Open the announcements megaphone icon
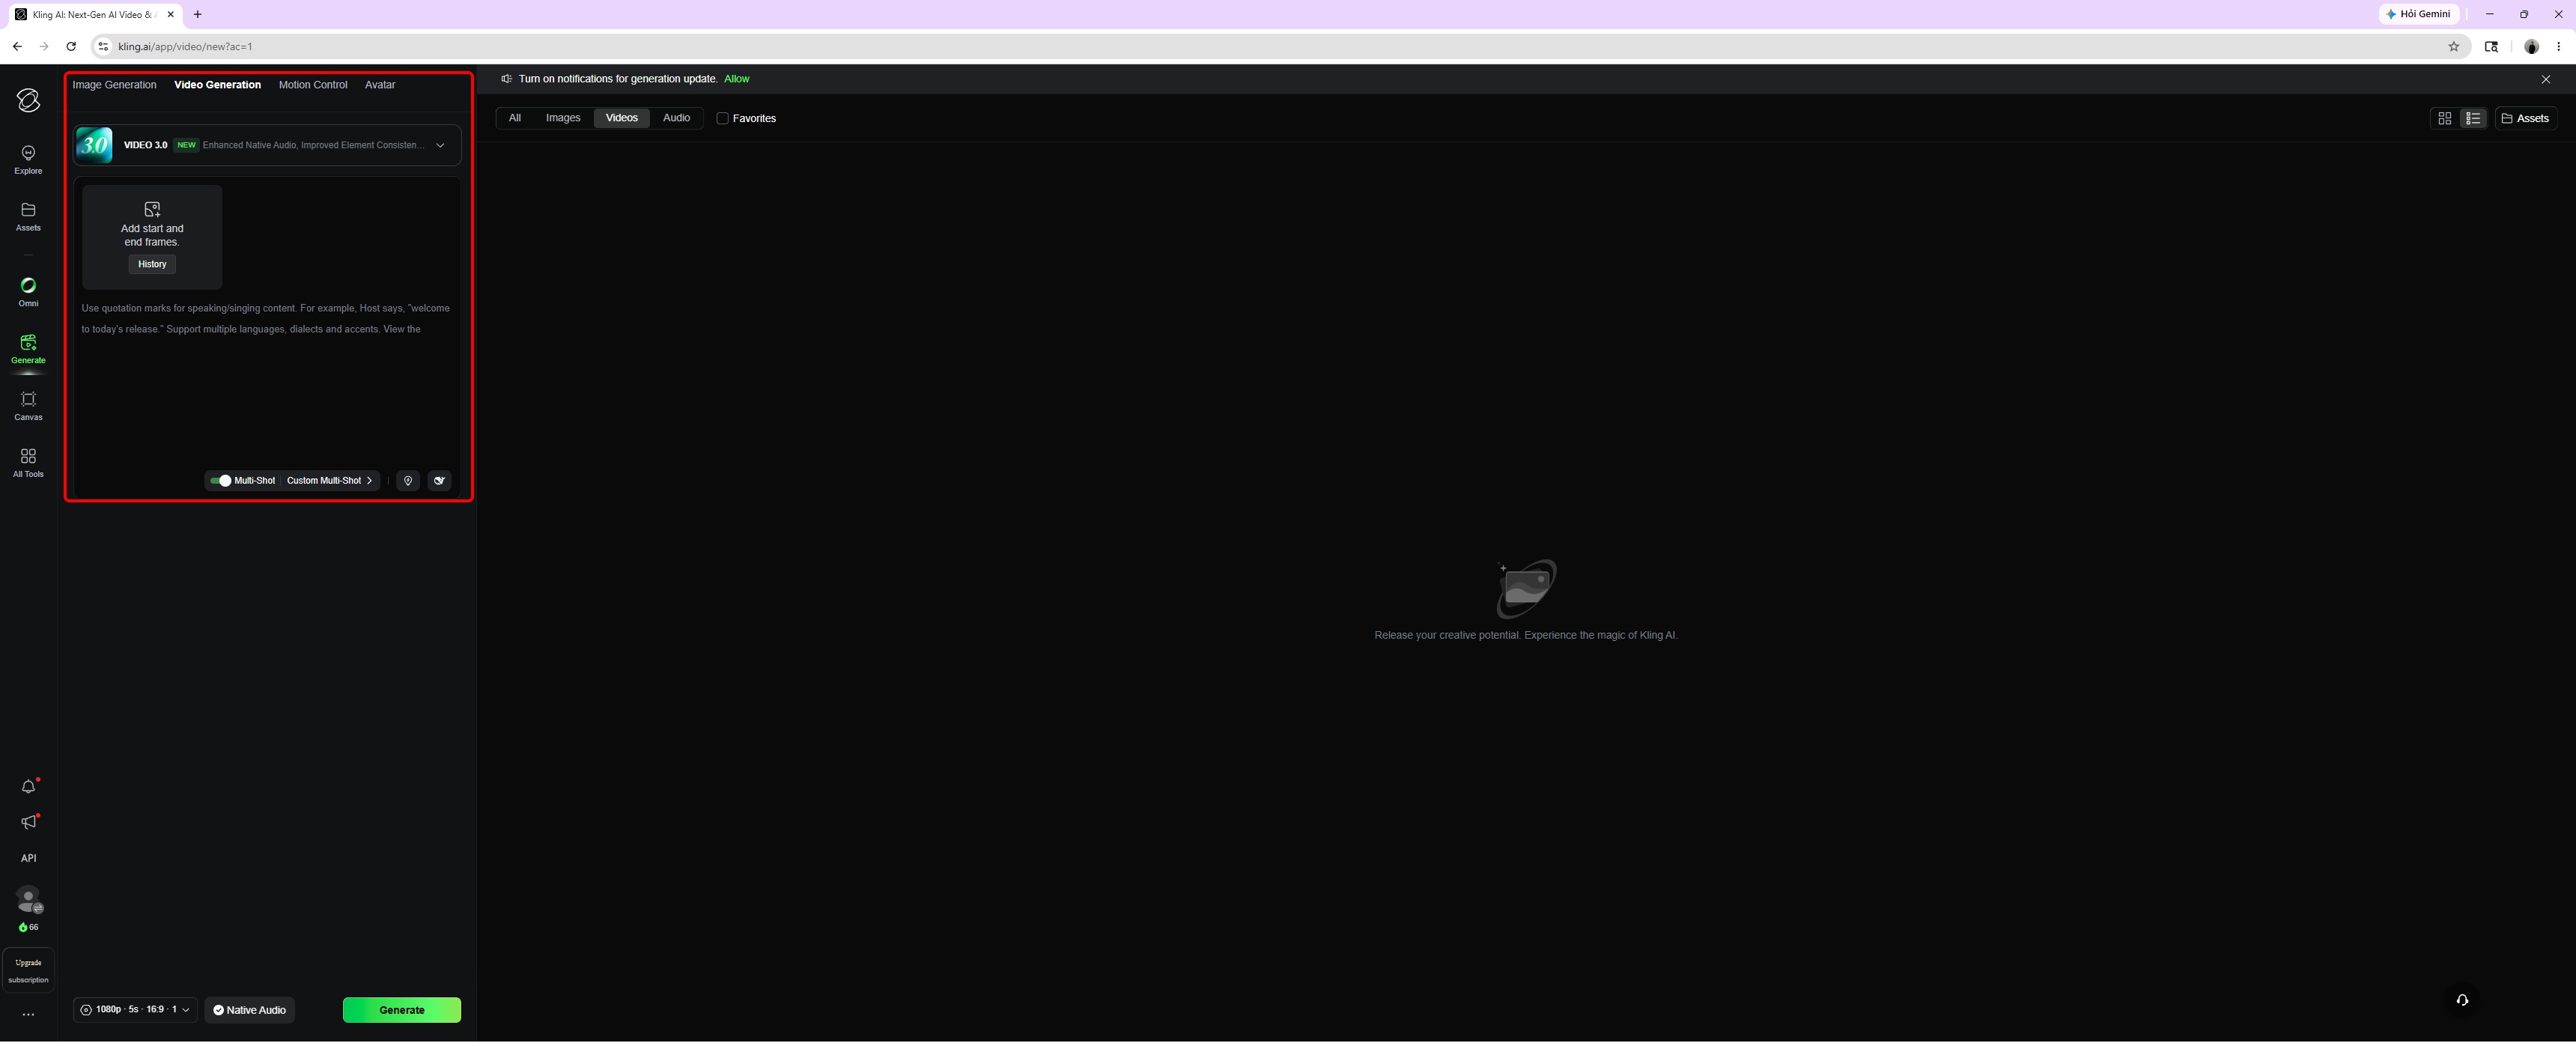The image size is (2576, 1046). click(x=28, y=822)
